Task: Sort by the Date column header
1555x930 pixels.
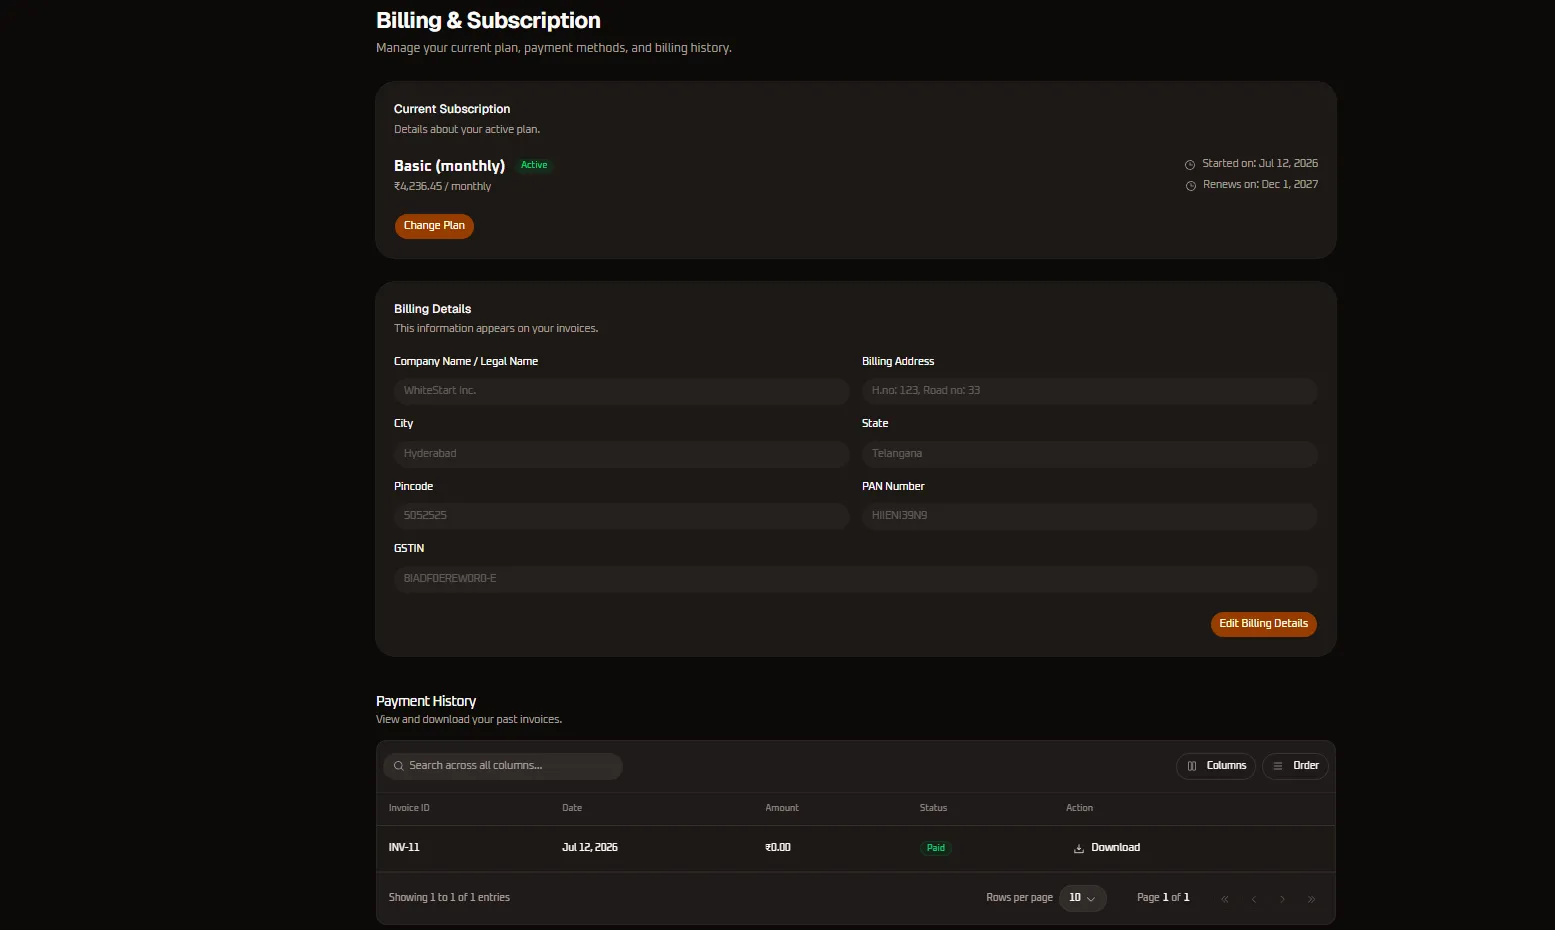Action: [572, 808]
